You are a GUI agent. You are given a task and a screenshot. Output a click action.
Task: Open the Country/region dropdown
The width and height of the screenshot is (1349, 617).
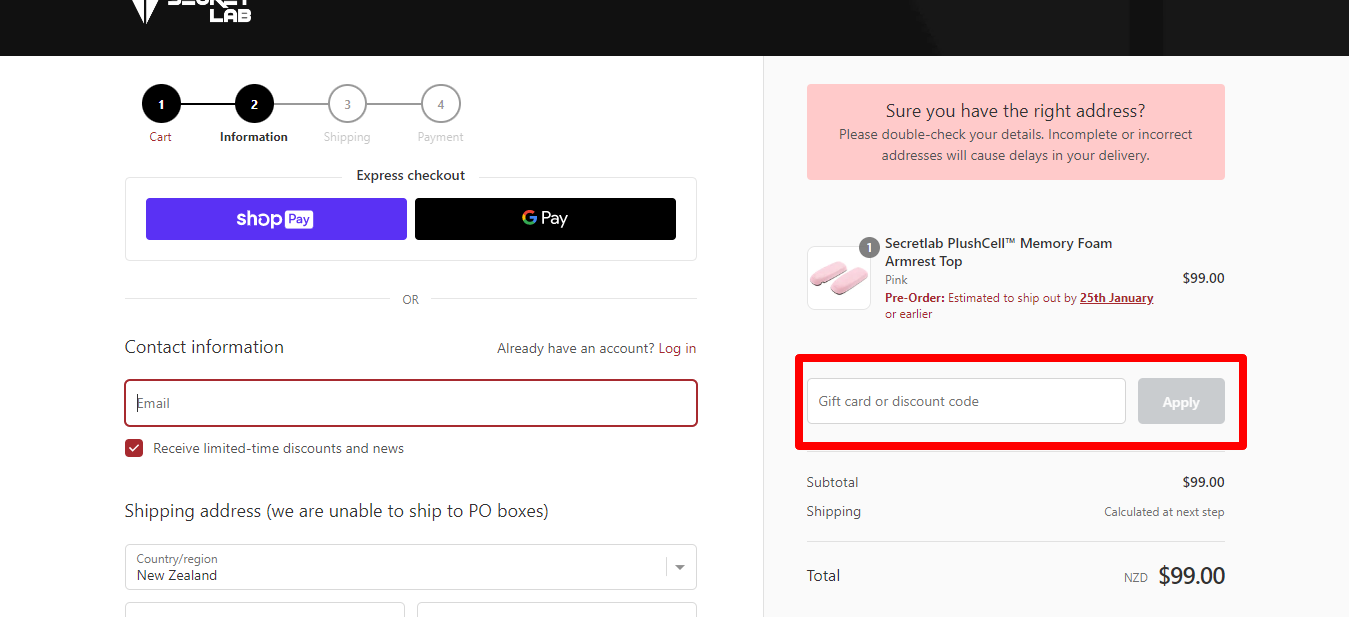tap(411, 567)
